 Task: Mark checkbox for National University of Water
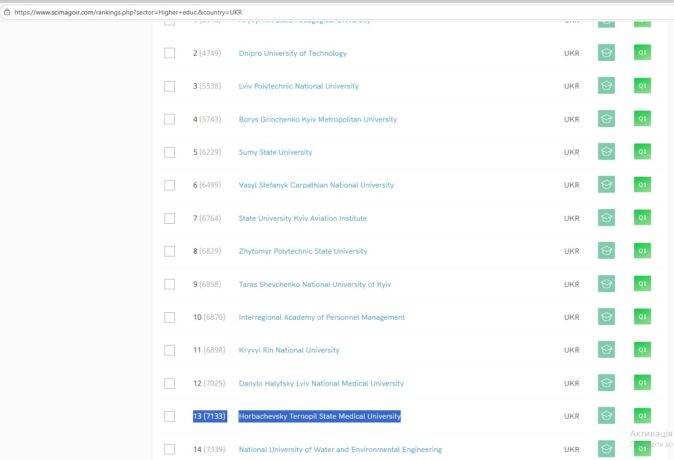(170, 449)
